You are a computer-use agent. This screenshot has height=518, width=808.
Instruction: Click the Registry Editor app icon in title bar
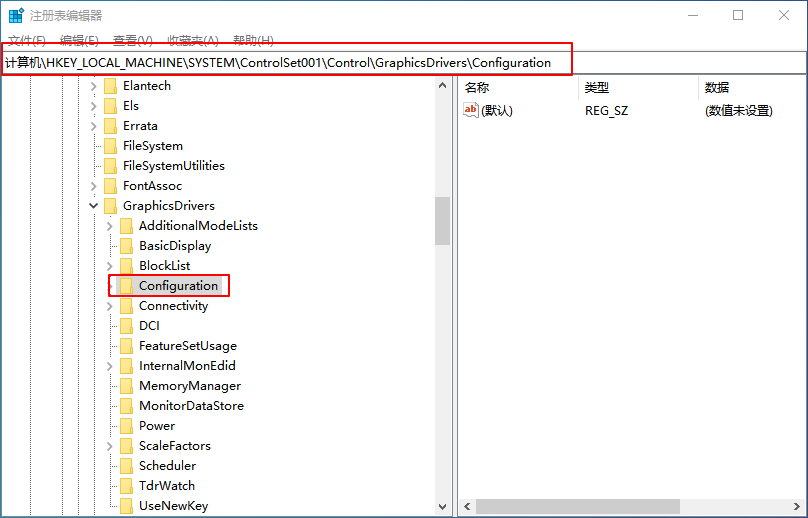pos(16,15)
